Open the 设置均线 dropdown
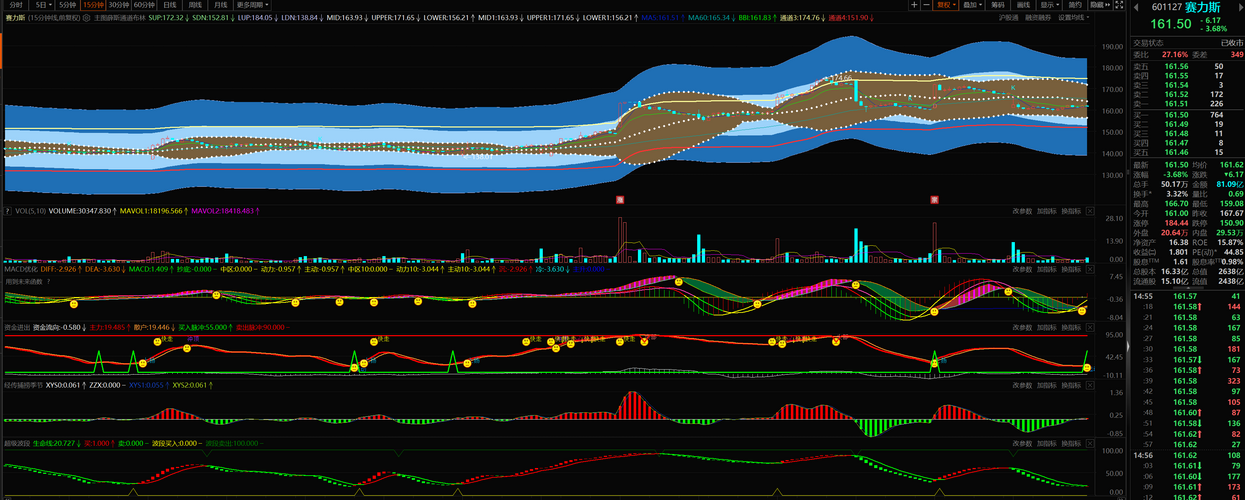Viewport: 1245px width, 500px height. [x=1072, y=18]
